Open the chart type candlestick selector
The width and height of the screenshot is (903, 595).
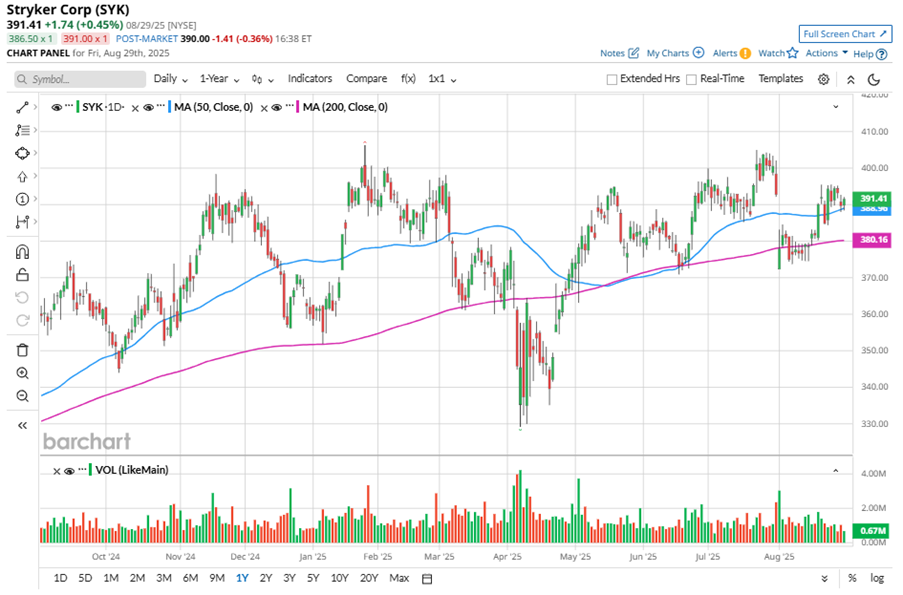click(262, 79)
